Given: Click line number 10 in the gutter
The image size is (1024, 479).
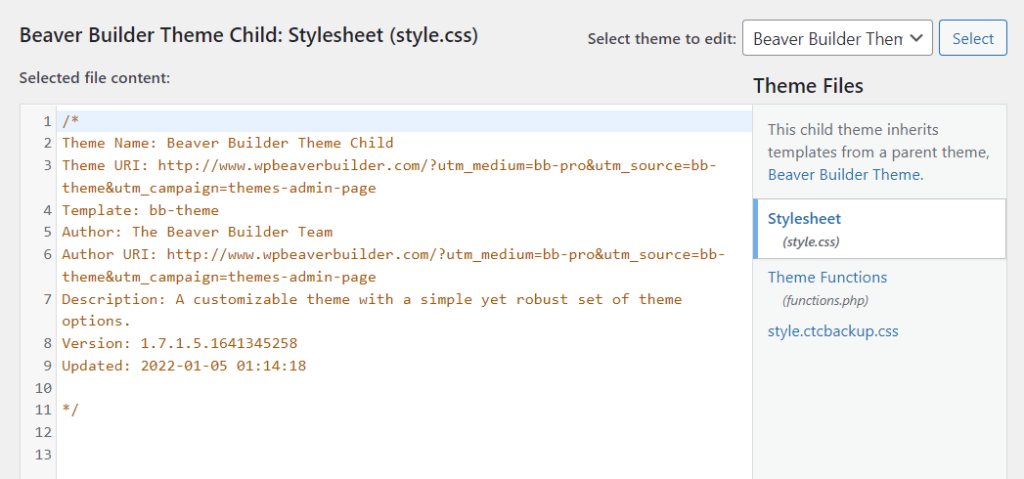Looking at the screenshot, I should tap(43, 388).
